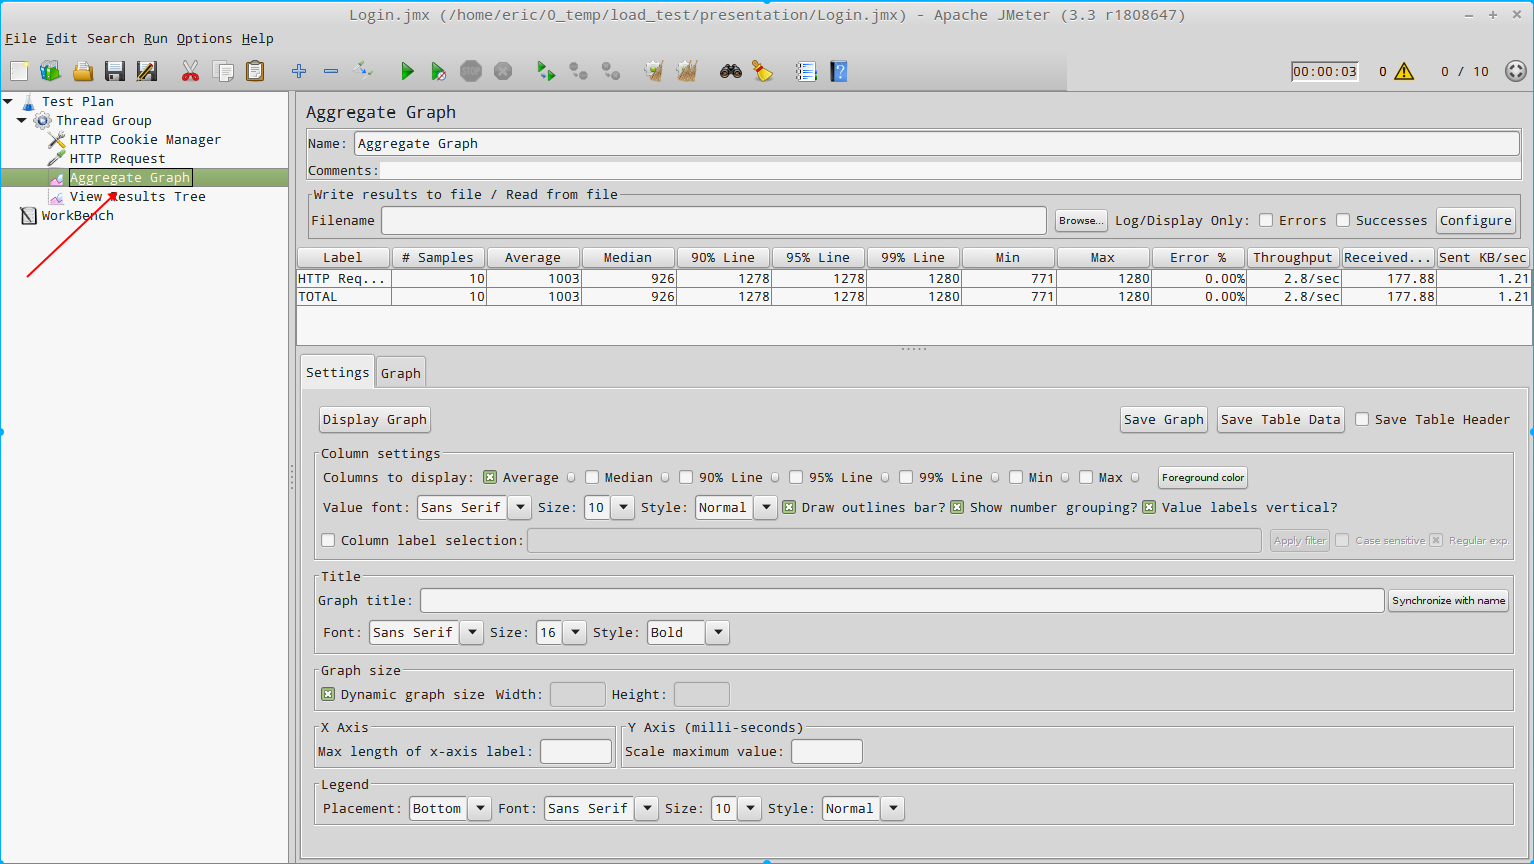
Task: Click the Shutdown test icon
Action: tap(503, 71)
